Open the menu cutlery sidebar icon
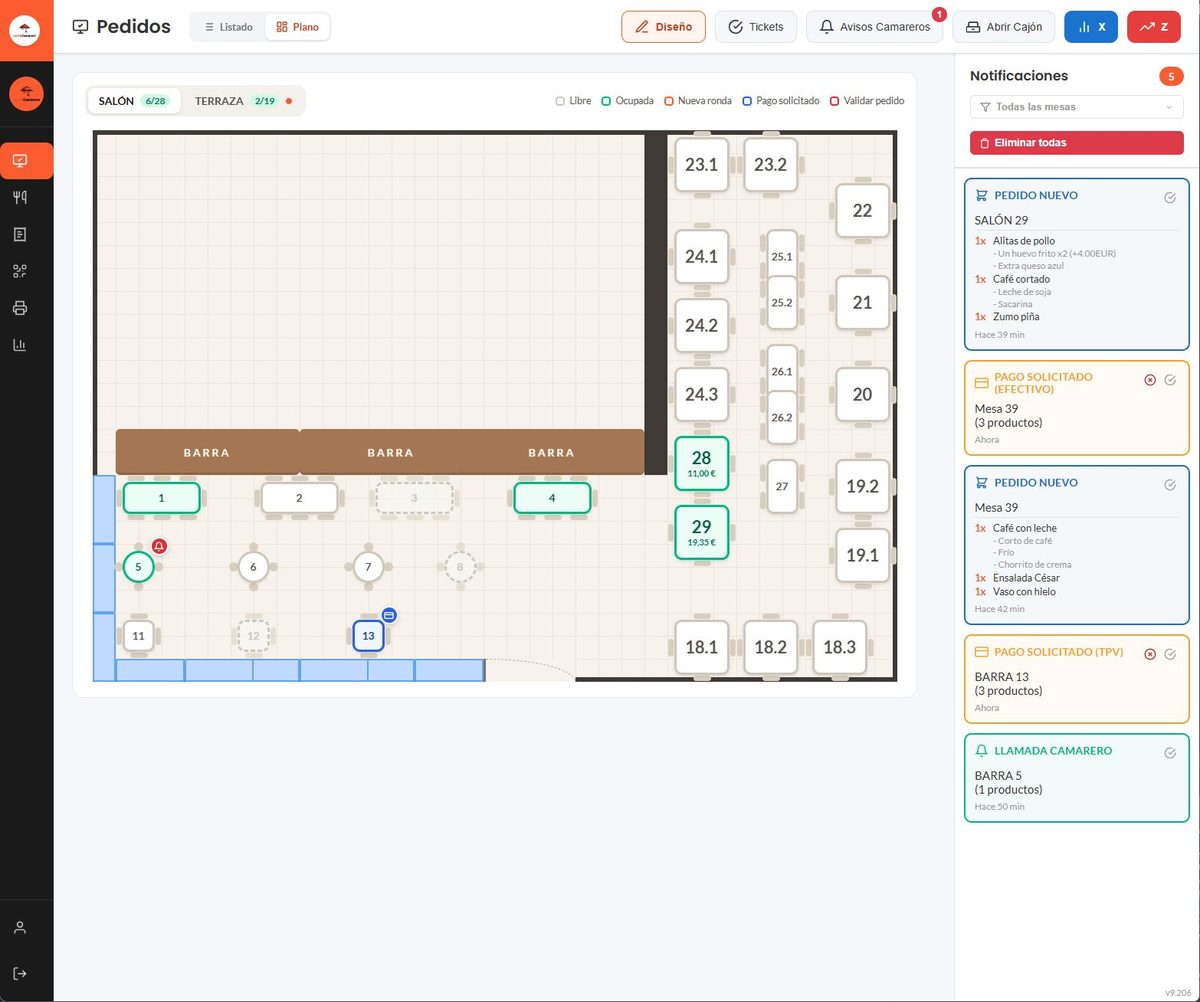This screenshot has width=1200, height=1002. (x=20, y=197)
